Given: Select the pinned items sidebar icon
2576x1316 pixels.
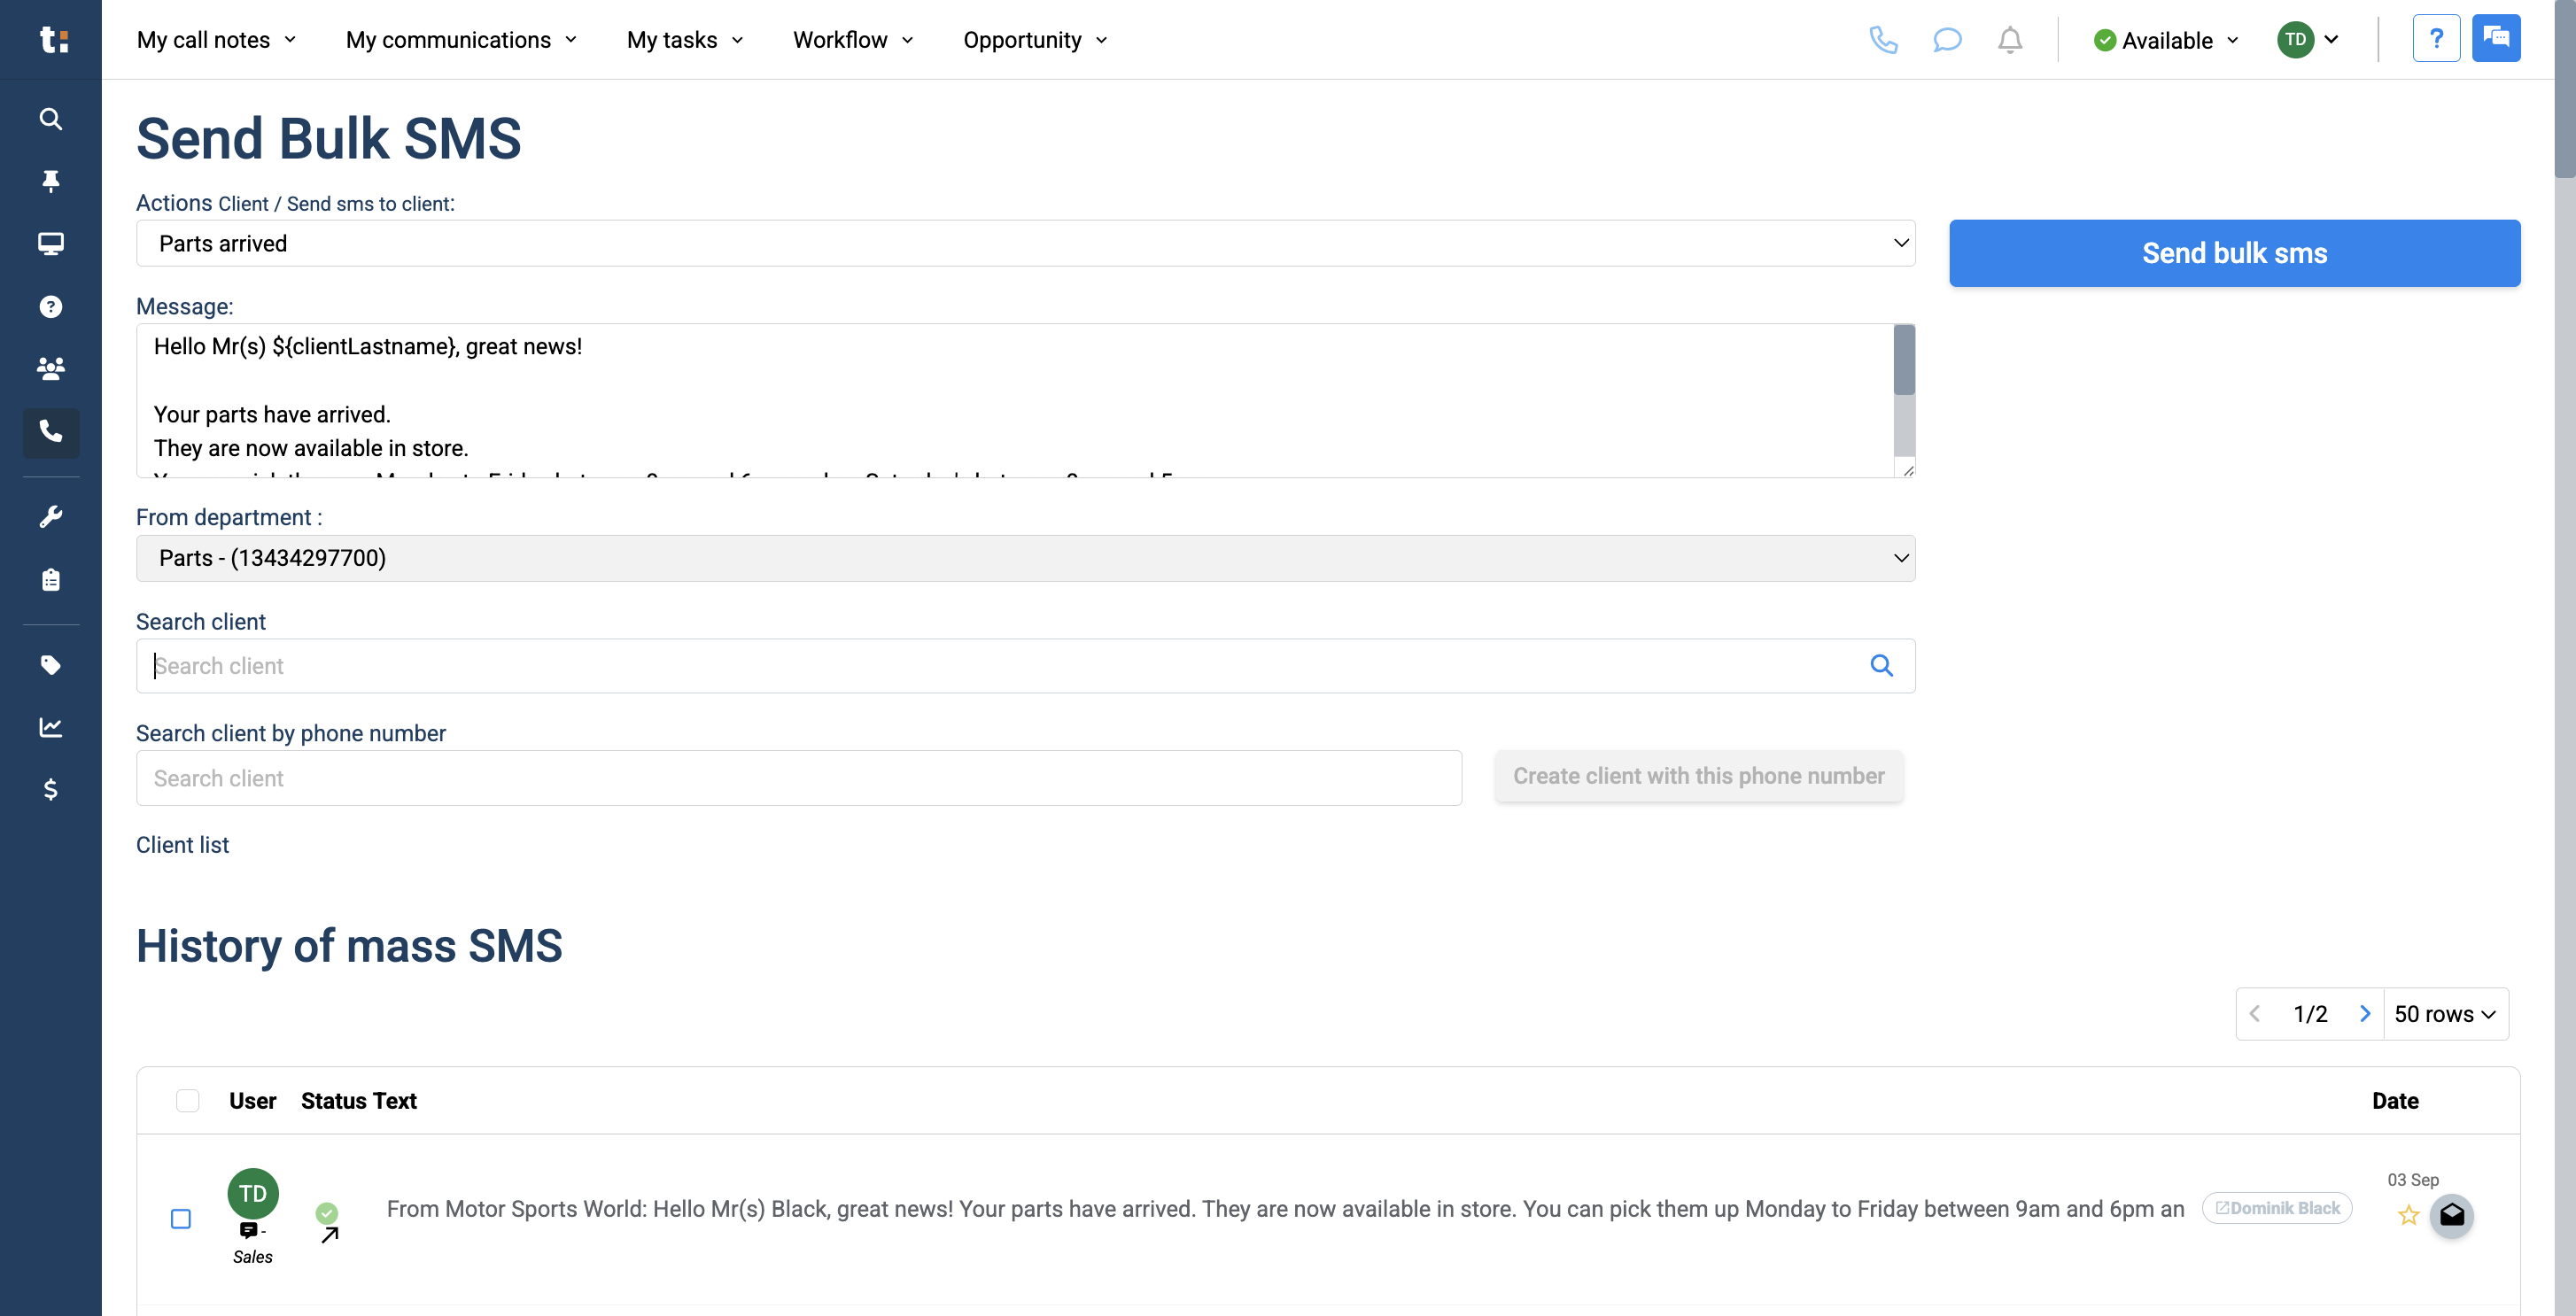Looking at the screenshot, I should (50, 181).
